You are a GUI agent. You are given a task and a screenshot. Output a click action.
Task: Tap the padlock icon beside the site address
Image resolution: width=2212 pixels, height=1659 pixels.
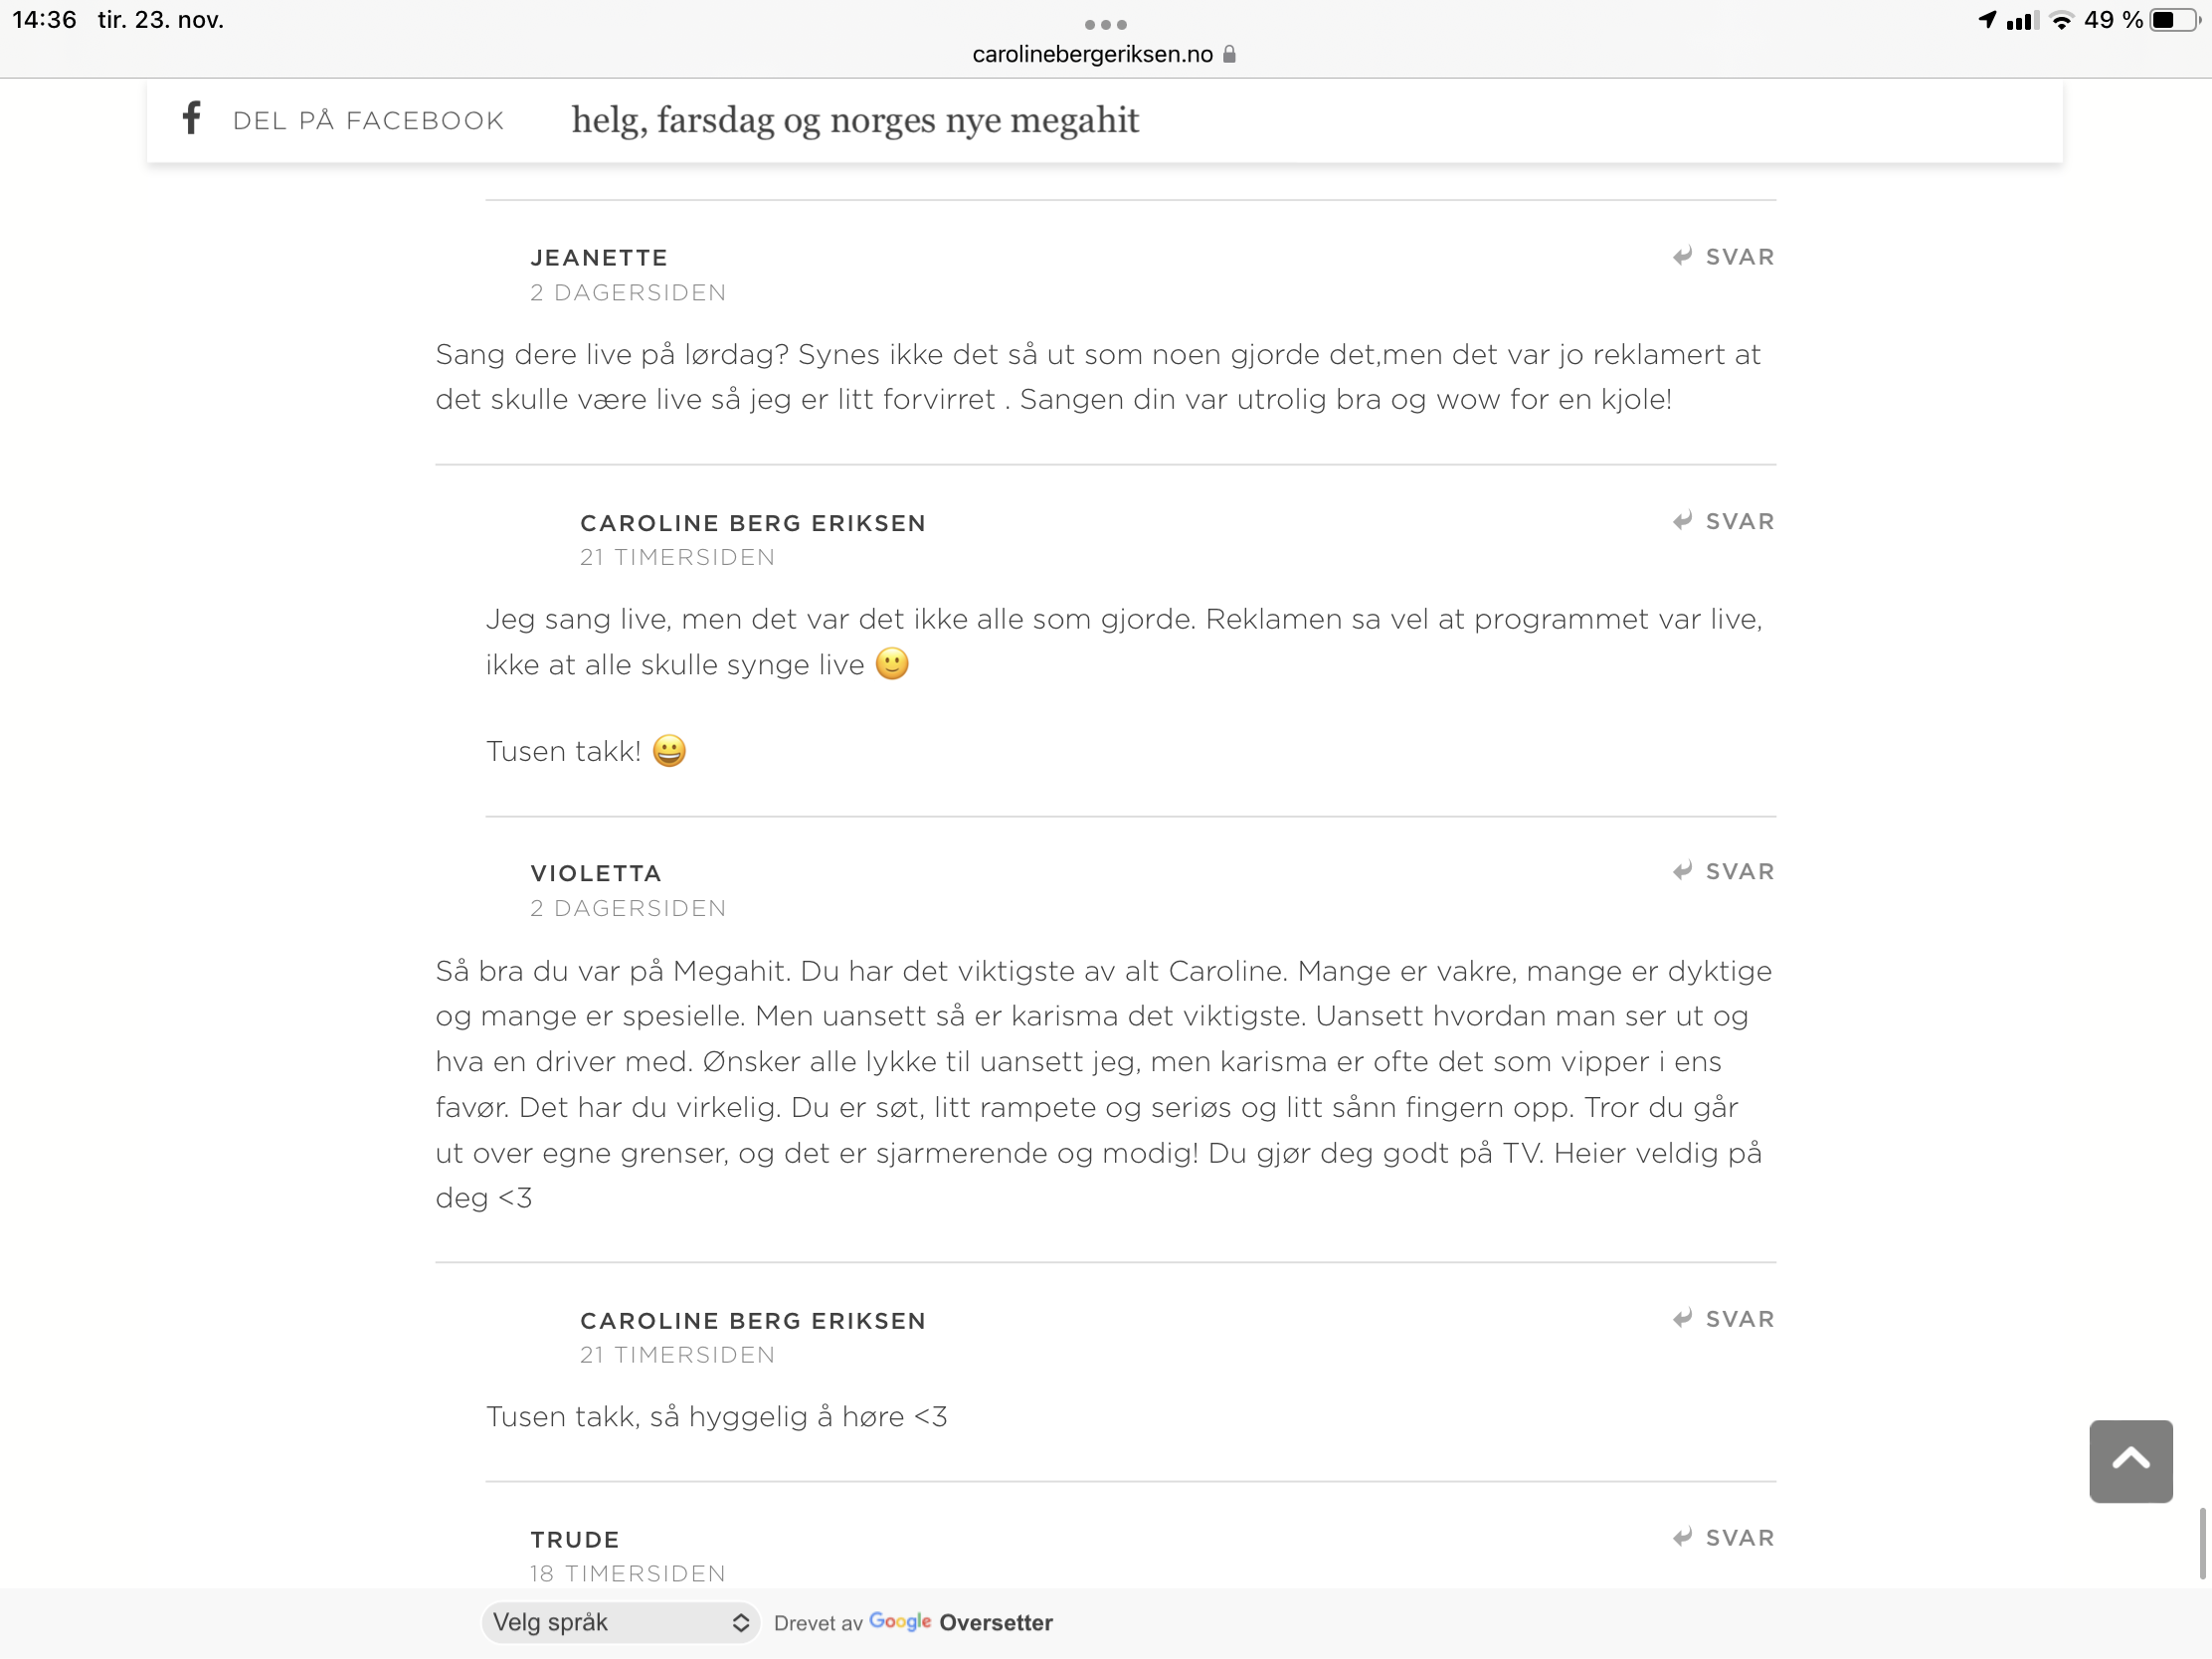coord(1230,54)
